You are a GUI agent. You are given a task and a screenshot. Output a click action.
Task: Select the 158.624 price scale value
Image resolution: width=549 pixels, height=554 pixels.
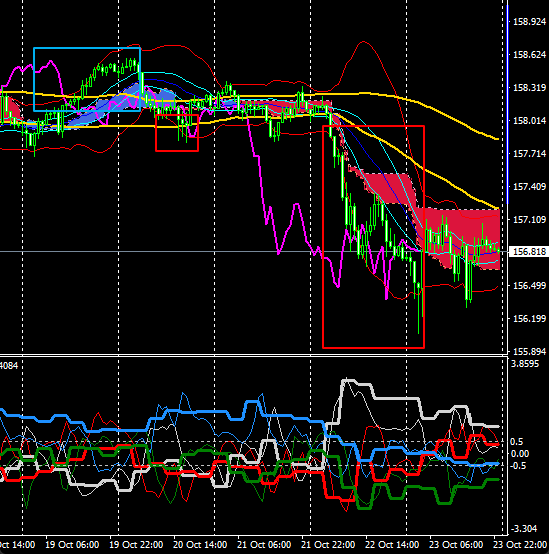pyautogui.click(x=529, y=55)
